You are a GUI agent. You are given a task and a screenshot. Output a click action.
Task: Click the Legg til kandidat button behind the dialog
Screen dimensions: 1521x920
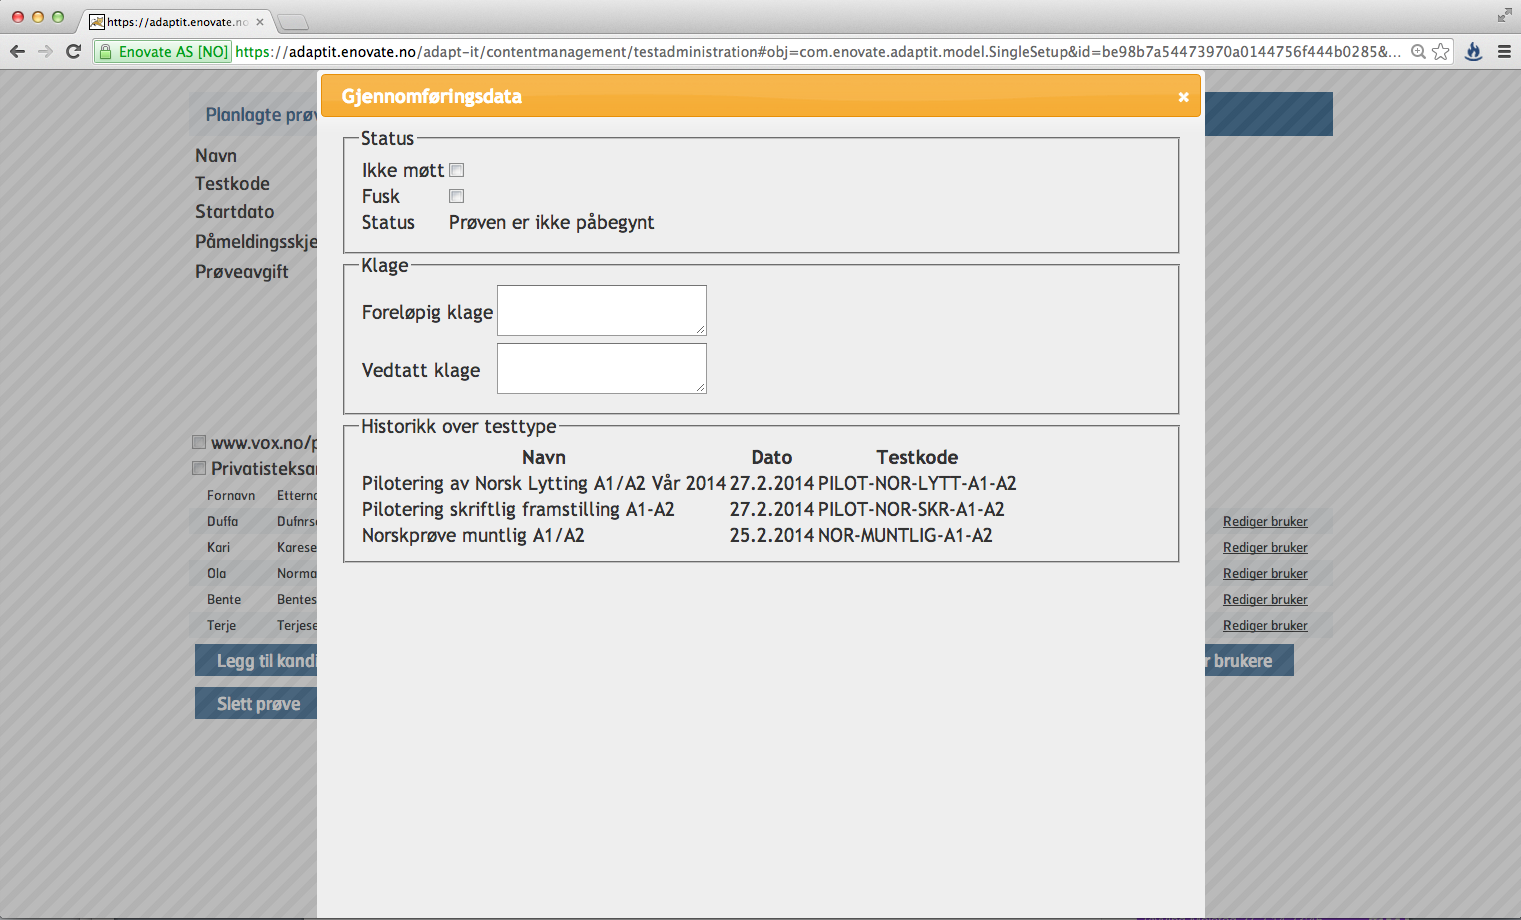256,661
